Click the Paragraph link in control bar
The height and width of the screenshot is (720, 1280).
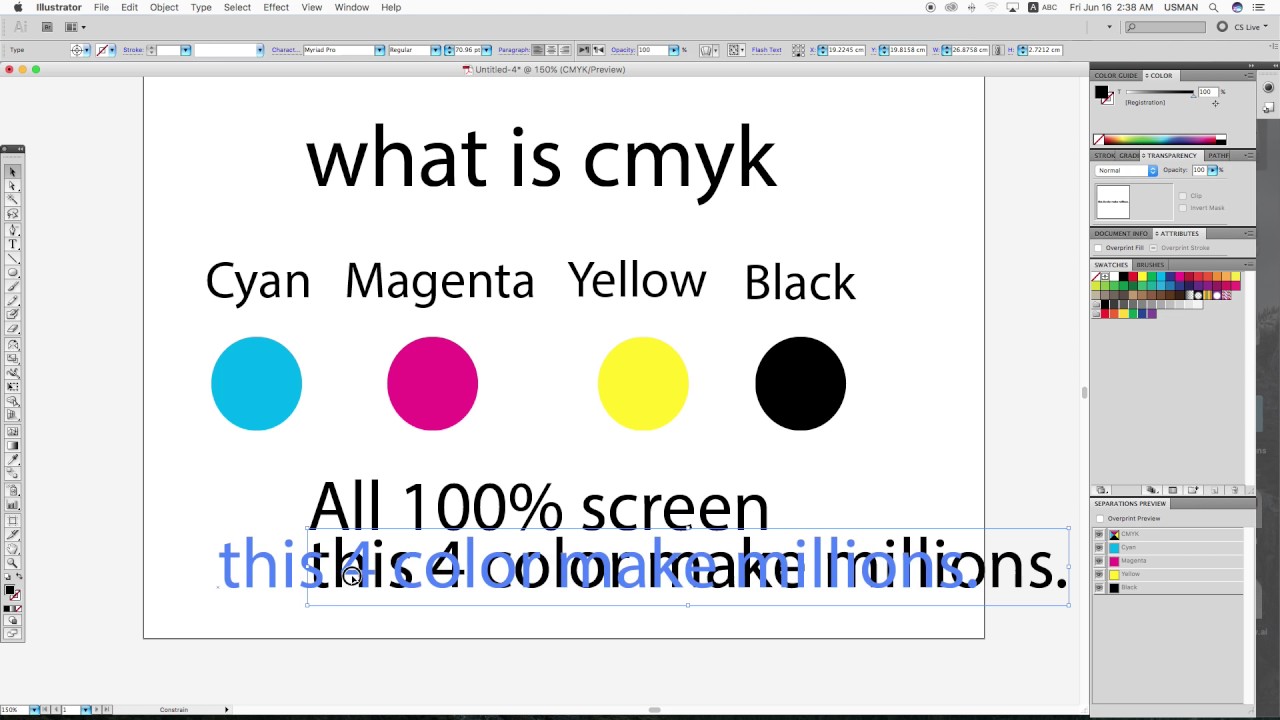pyautogui.click(x=513, y=50)
